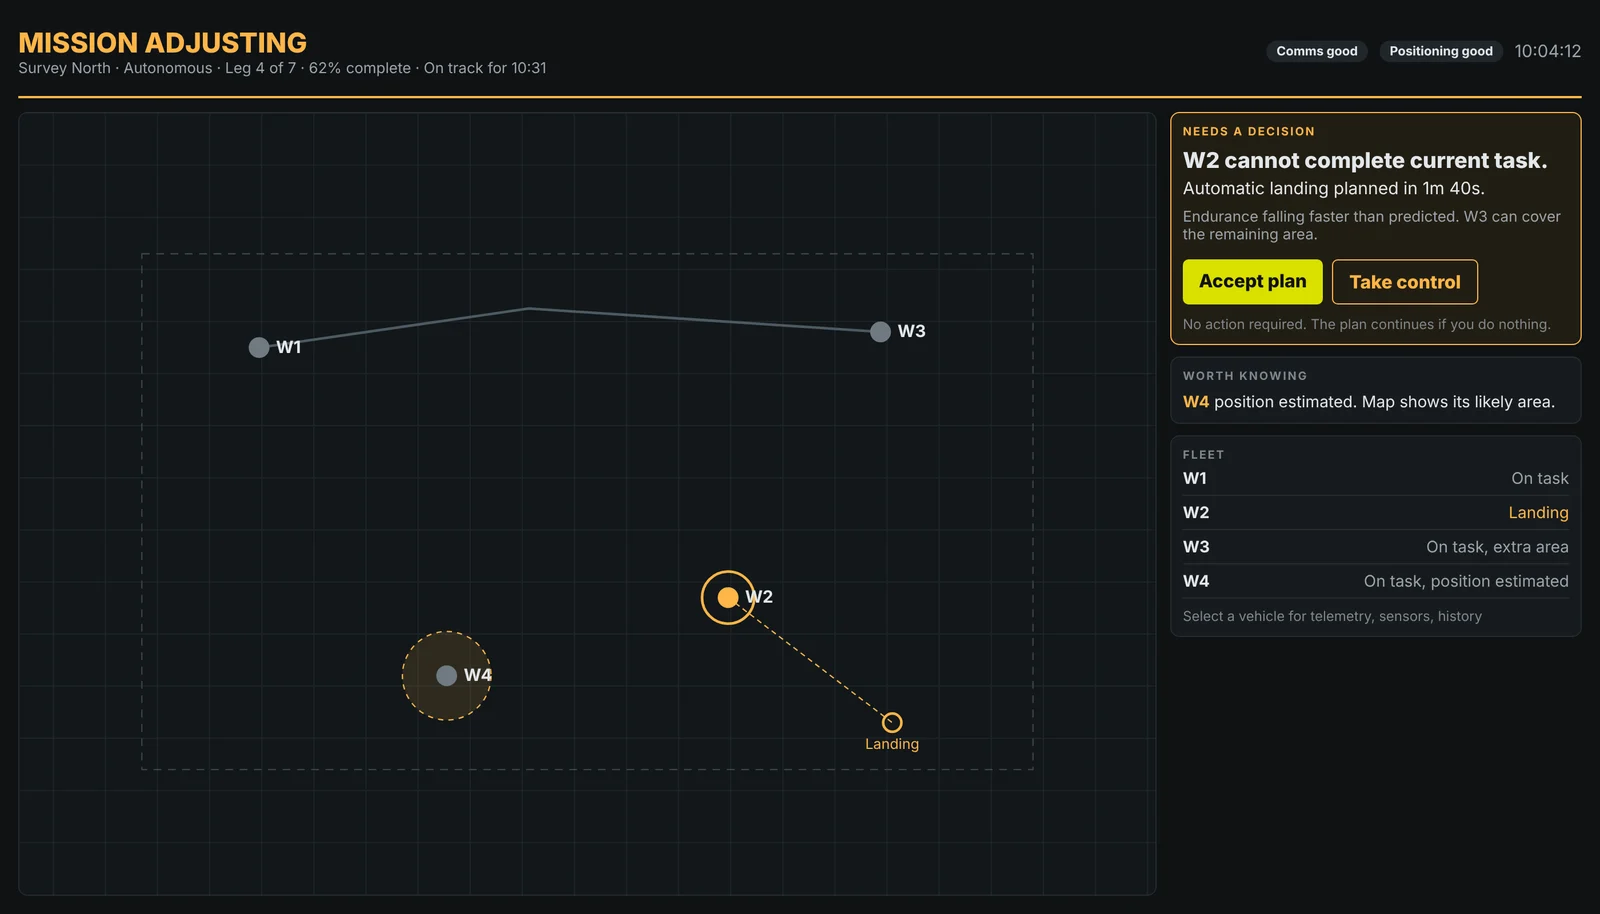Viewport: 1600px width, 914px height.
Task: Click the MISSION ADJUSTING heading
Action: [163, 43]
